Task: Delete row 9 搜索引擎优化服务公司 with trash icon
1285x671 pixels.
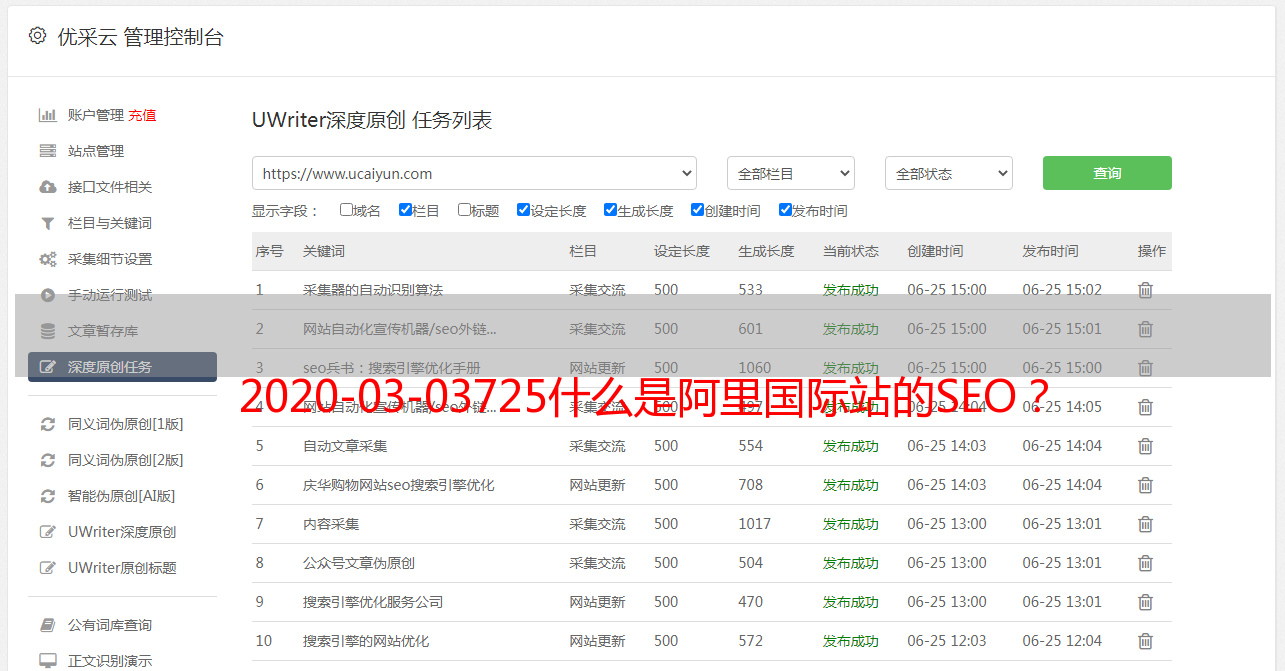Action: [x=1145, y=602]
